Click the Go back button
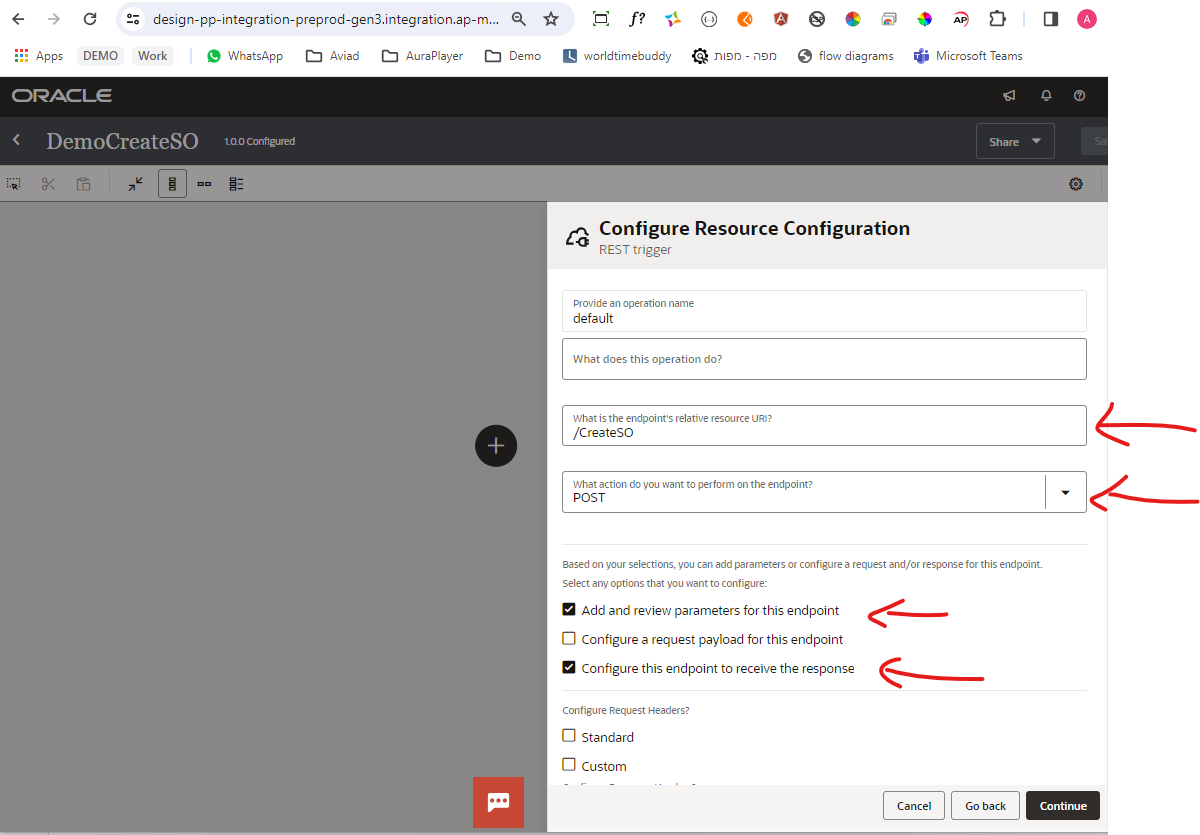The height and width of the screenshot is (835, 1200). coord(985,806)
